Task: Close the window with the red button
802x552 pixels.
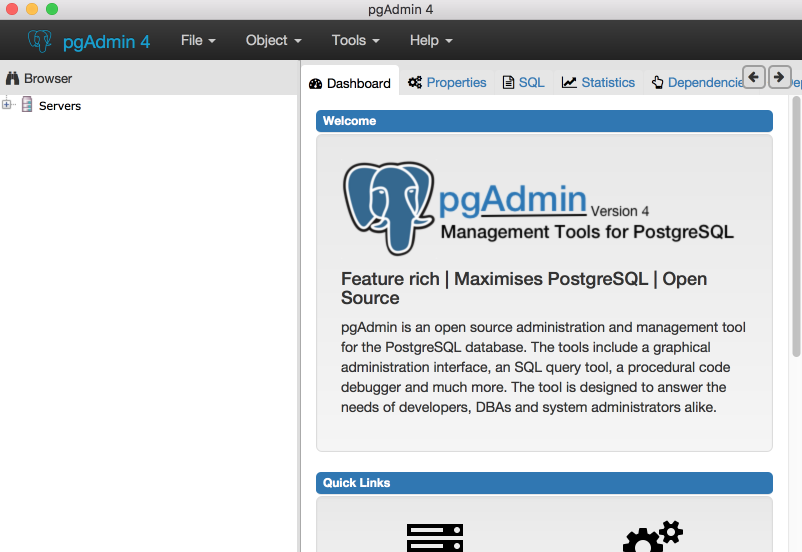Action: (x=12, y=9)
